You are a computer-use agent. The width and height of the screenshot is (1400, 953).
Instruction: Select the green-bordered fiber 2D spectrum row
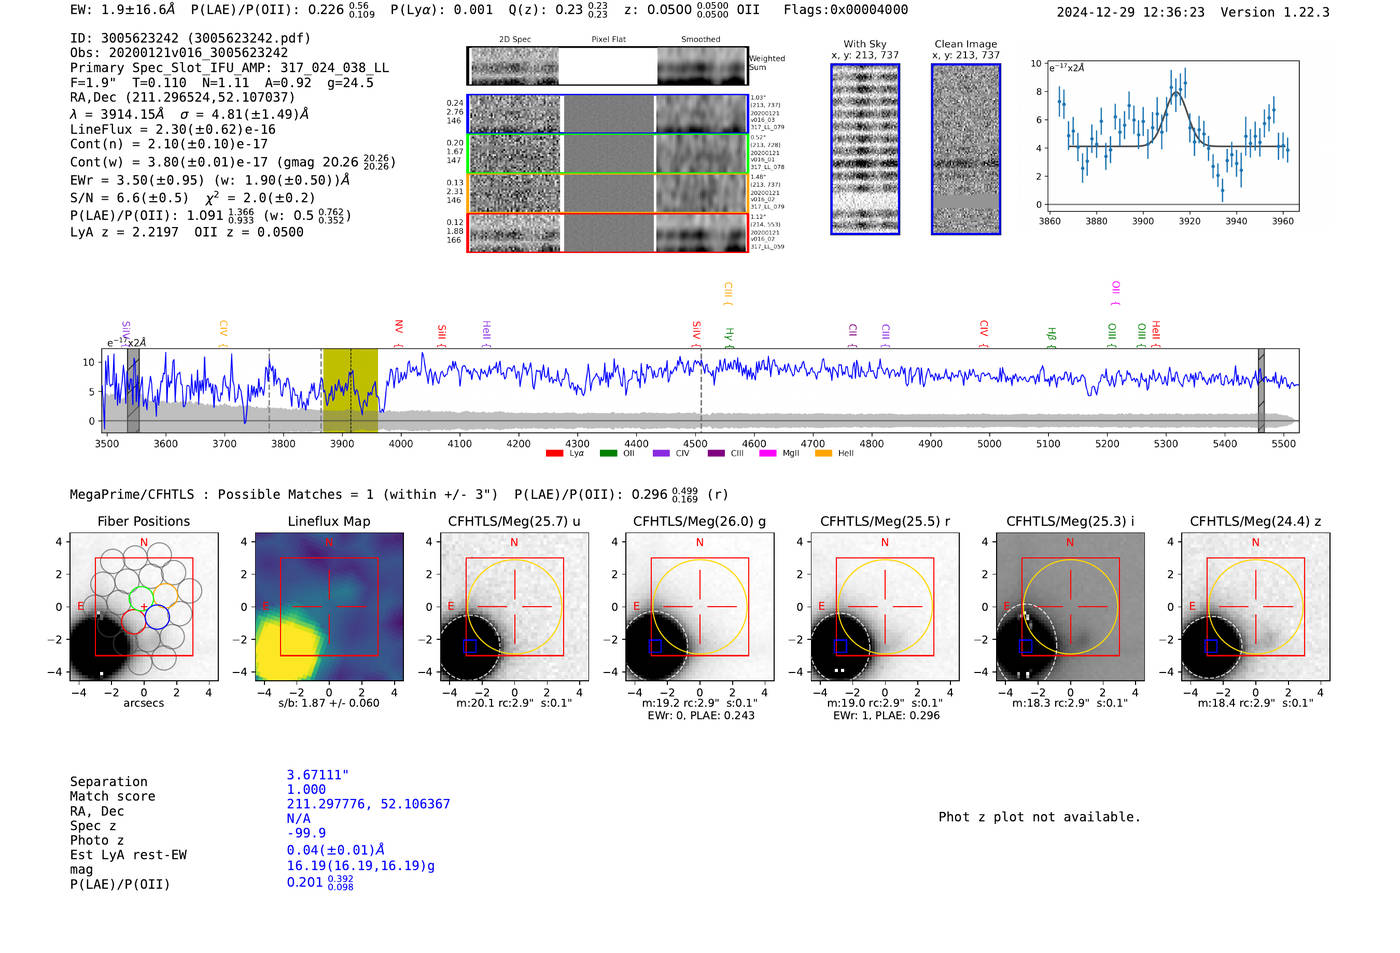click(x=608, y=154)
